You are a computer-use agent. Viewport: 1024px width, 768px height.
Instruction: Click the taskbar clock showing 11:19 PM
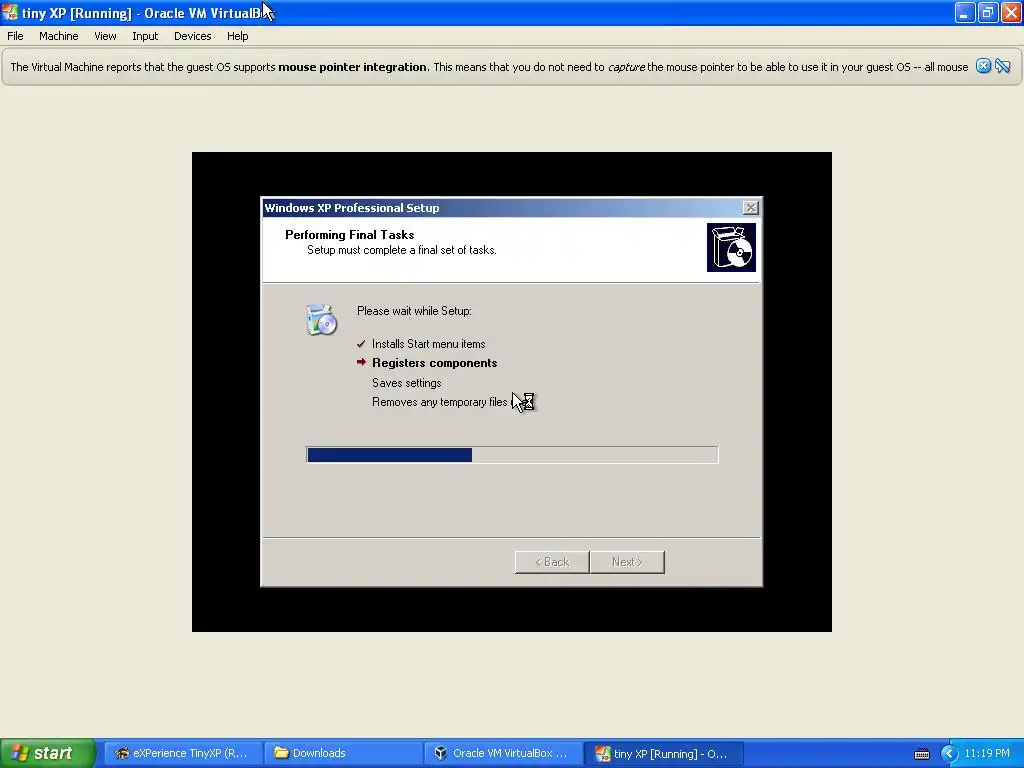coord(987,753)
